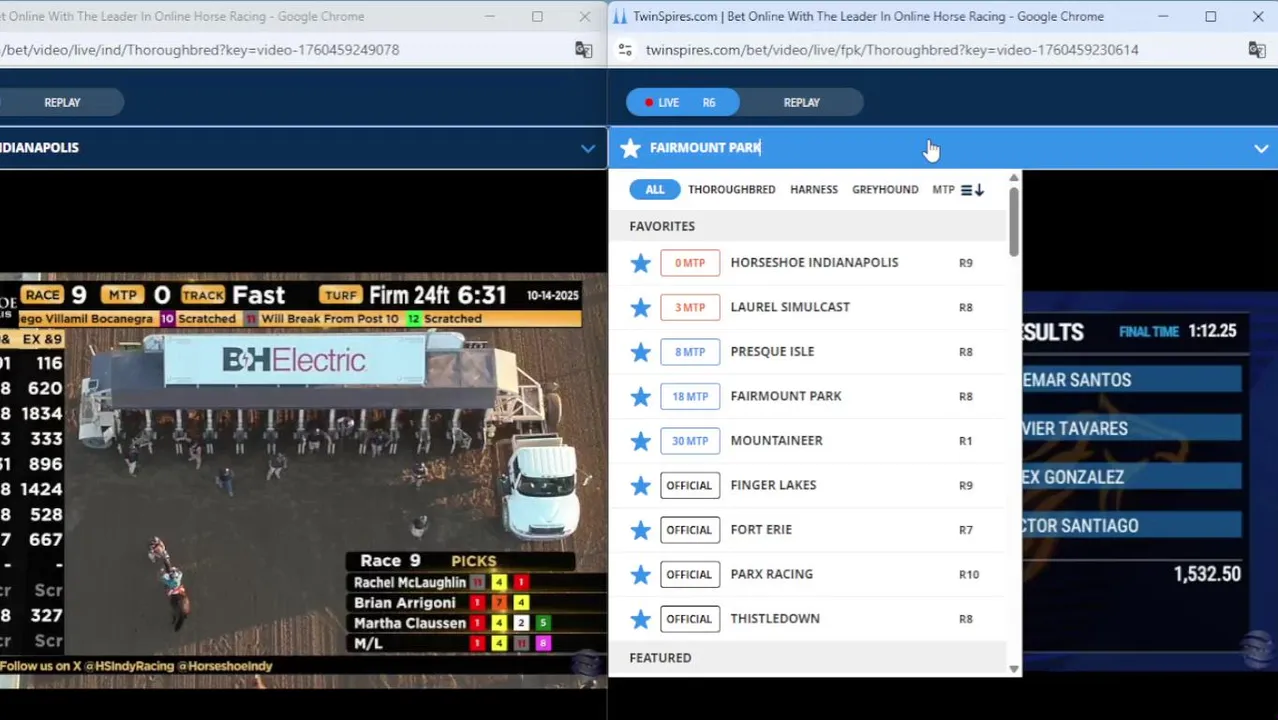Toggle the favorite star for Fort Erie
The height and width of the screenshot is (720, 1278).
[641, 530]
